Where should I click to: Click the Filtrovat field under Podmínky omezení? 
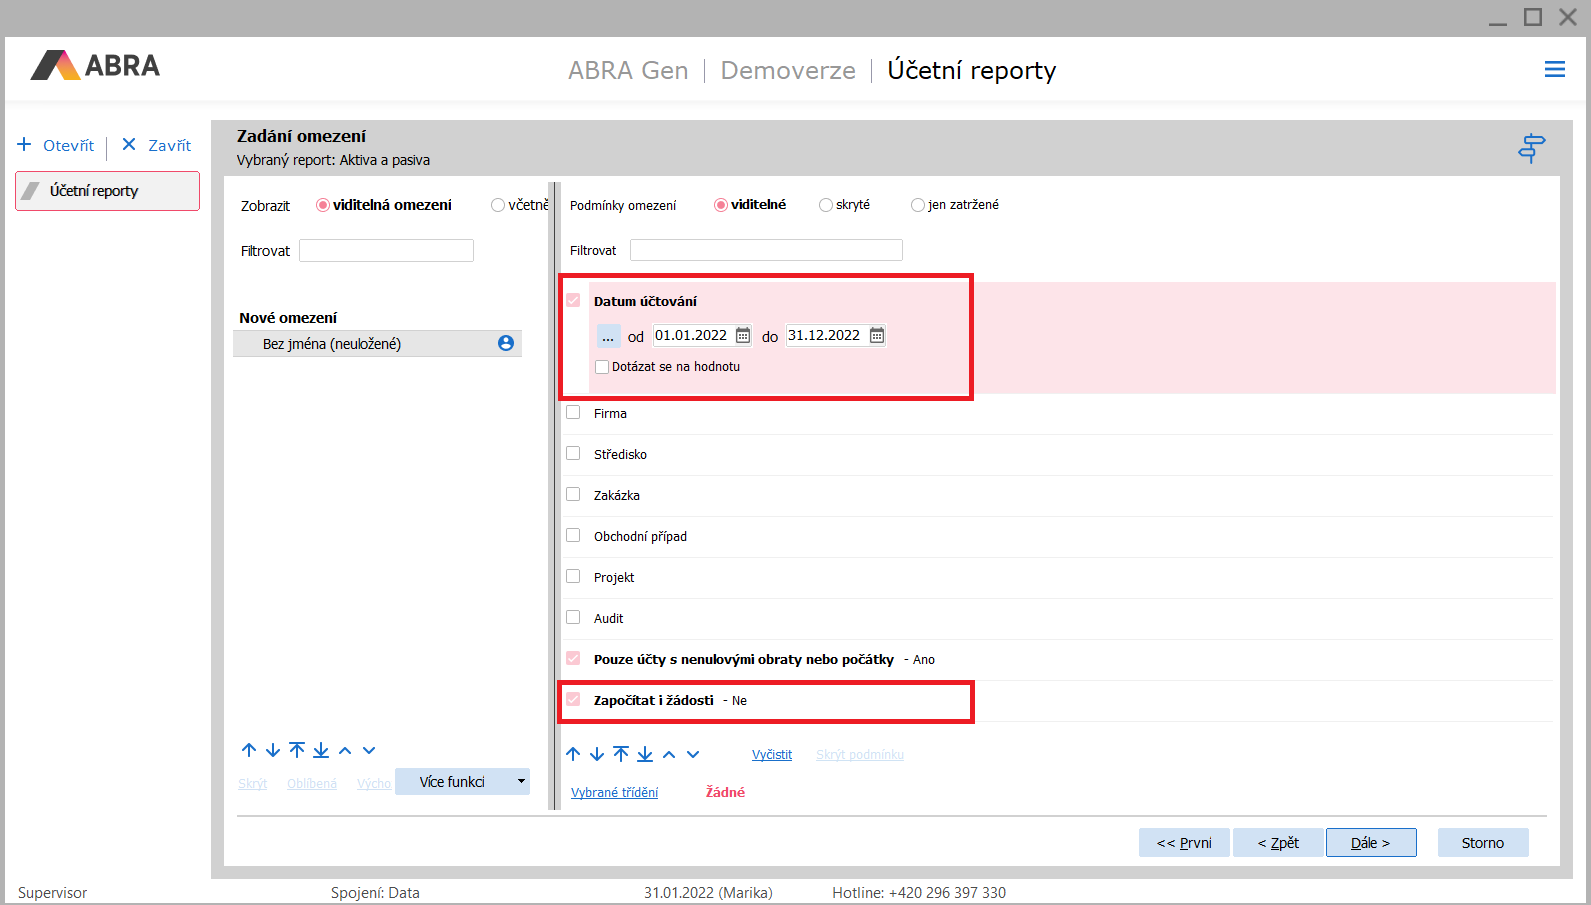[766, 250]
